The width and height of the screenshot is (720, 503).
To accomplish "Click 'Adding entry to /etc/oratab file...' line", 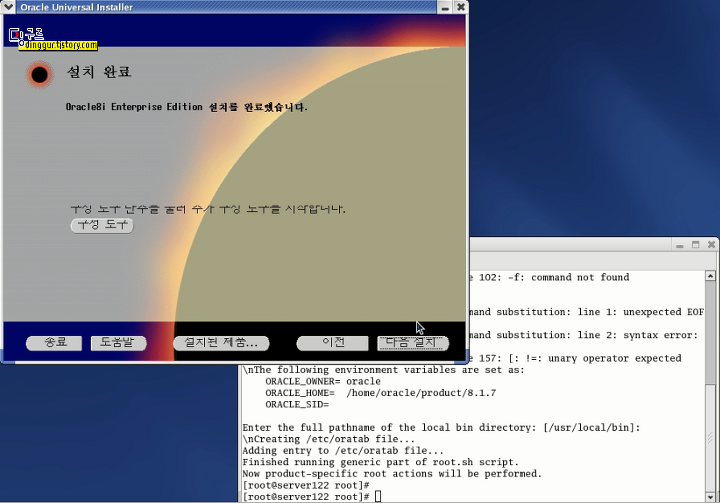I will pyautogui.click(x=343, y=451).
